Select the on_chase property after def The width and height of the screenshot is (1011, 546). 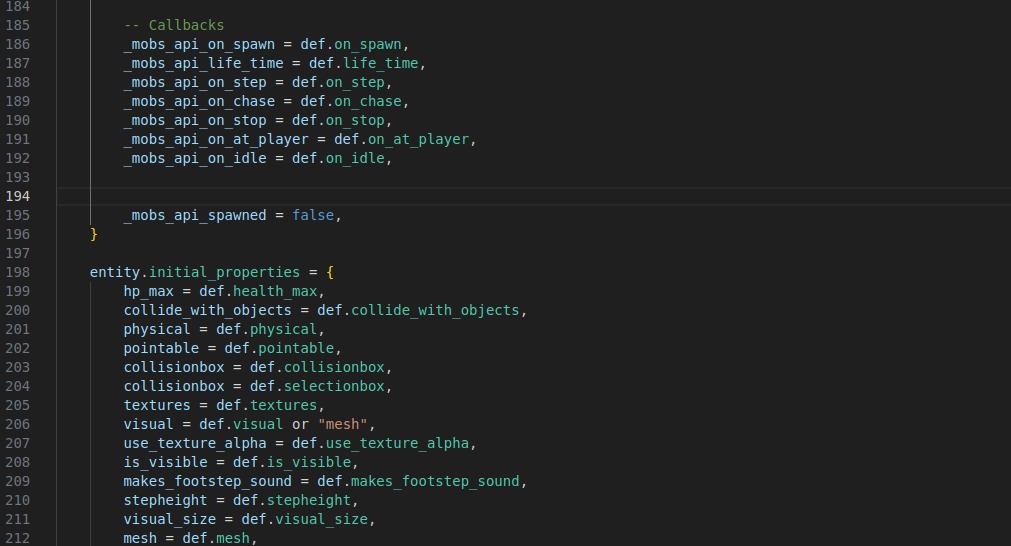[368, 101]
